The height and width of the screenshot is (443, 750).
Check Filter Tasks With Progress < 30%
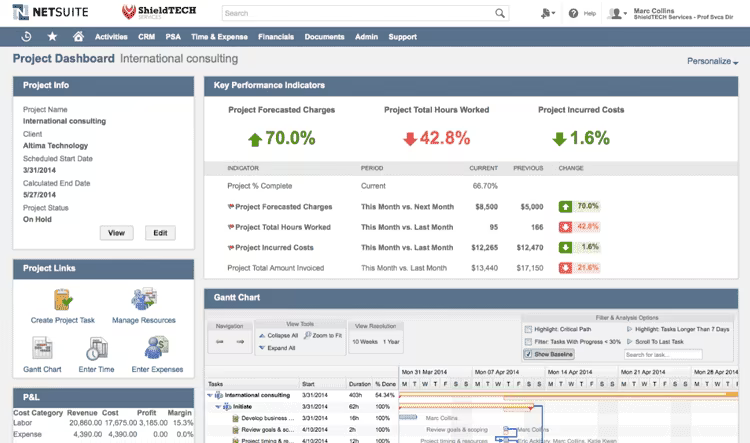point(528,342)
